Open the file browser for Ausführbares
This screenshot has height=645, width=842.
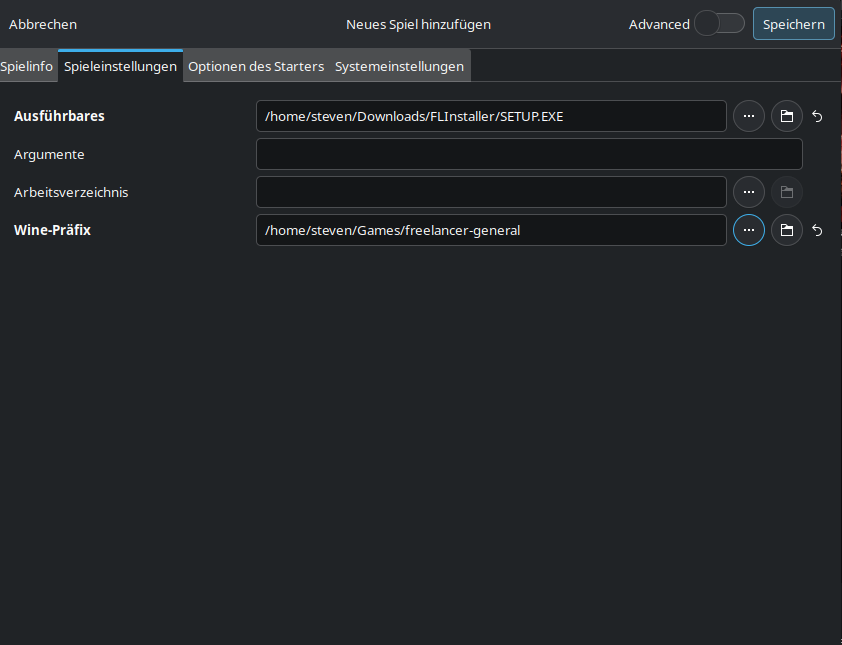tap(748, 116)
